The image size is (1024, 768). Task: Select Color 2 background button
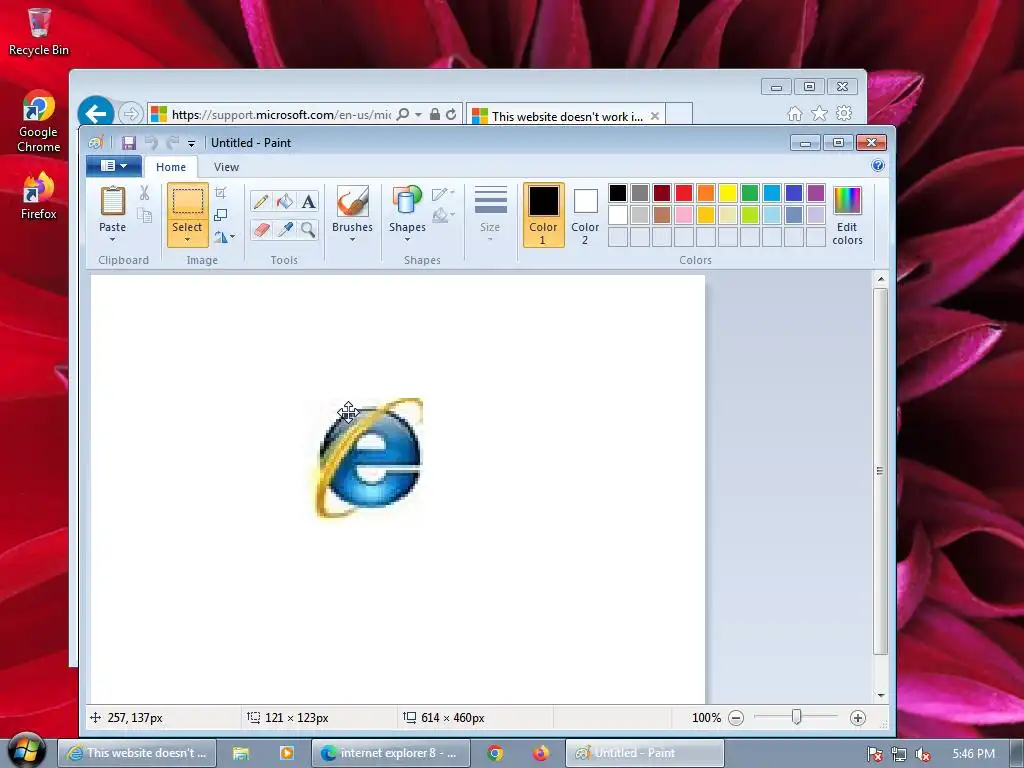coord(585,215)
